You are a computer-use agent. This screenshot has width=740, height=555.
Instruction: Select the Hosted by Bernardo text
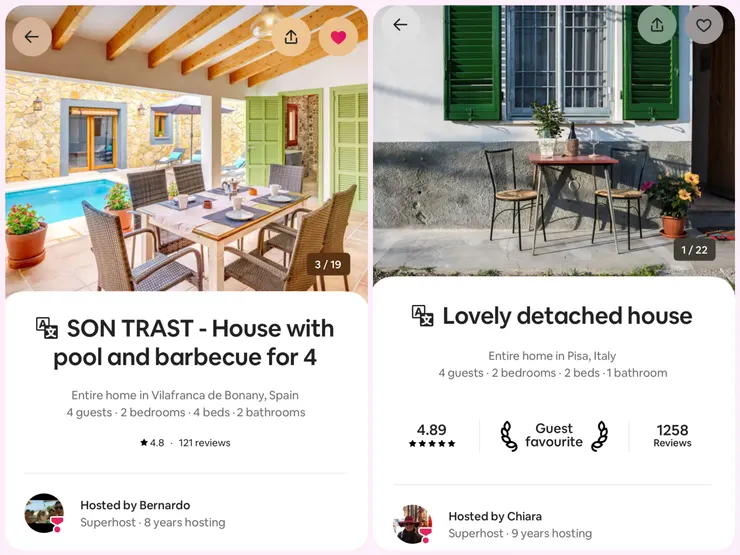click(135, 505)
